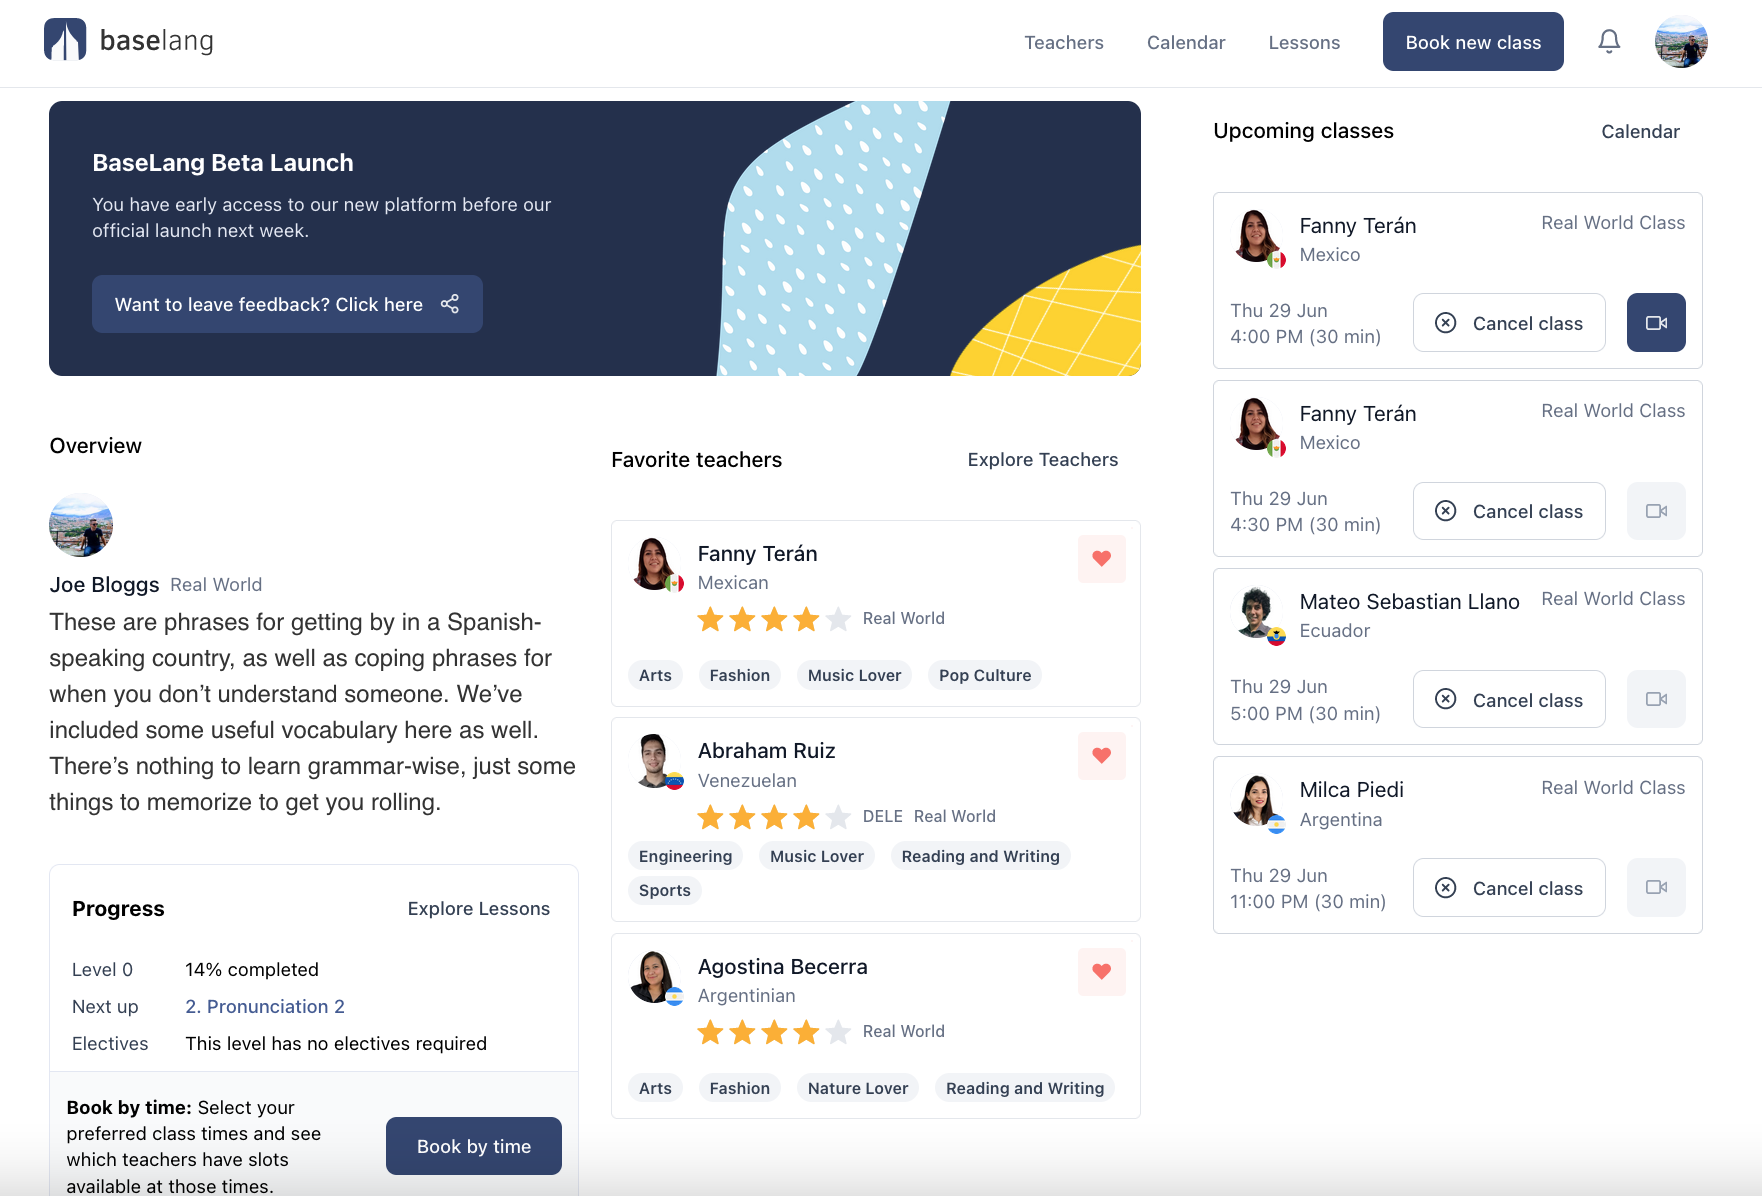Unfavorite Fanny Terán with heart icon
1762x1196 pixels.
coord(1102,558)
